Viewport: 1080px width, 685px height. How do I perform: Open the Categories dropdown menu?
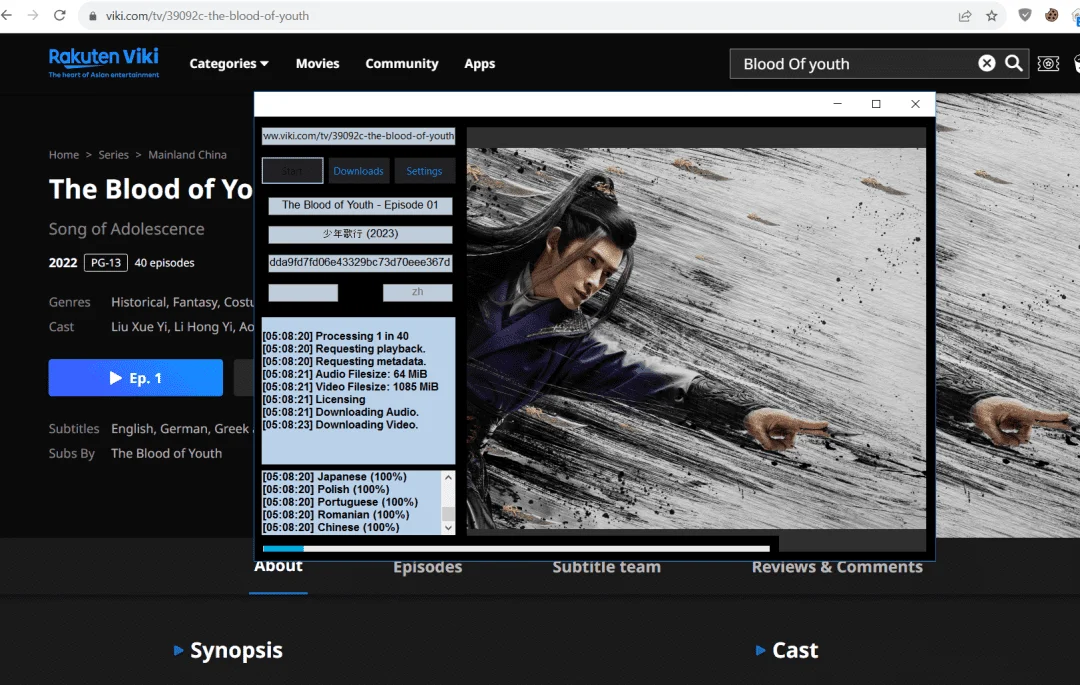click(229, 63)
